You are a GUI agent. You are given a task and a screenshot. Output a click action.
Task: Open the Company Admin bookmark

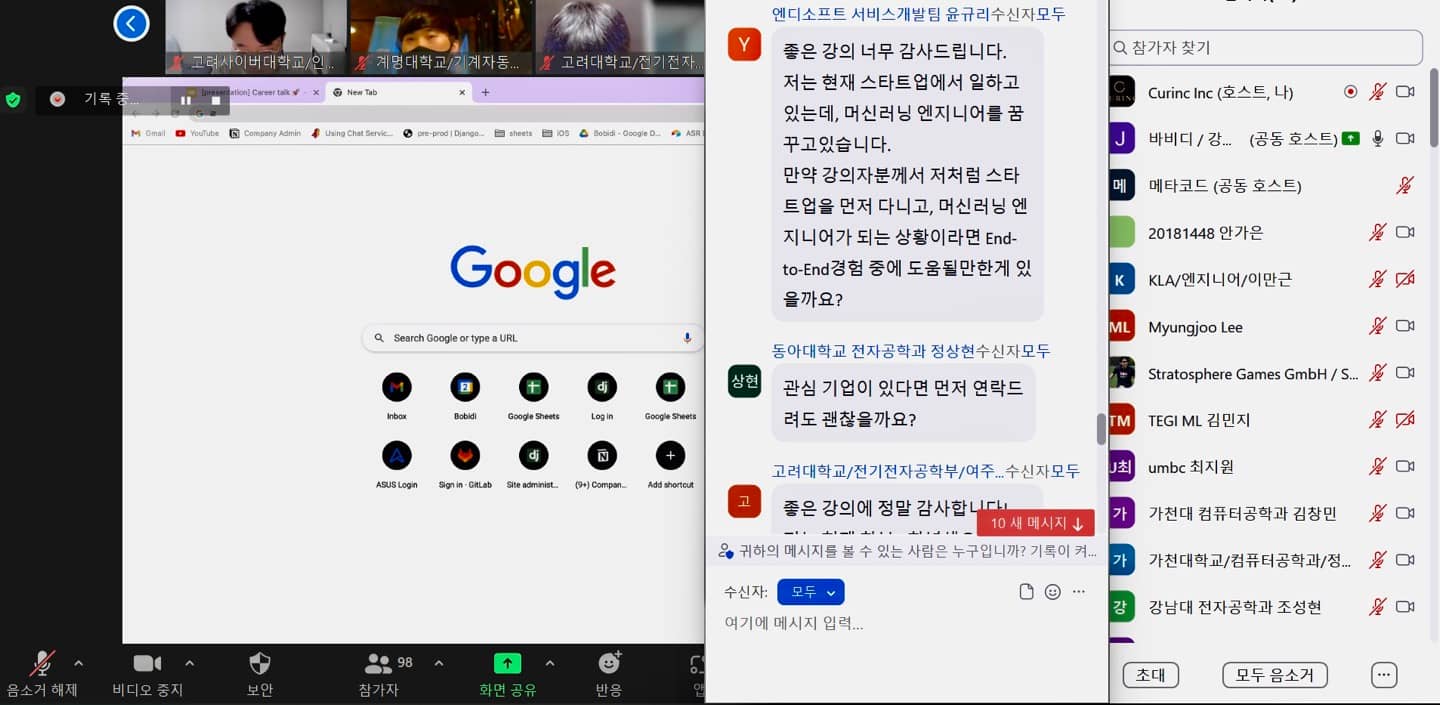coord(265,133)
